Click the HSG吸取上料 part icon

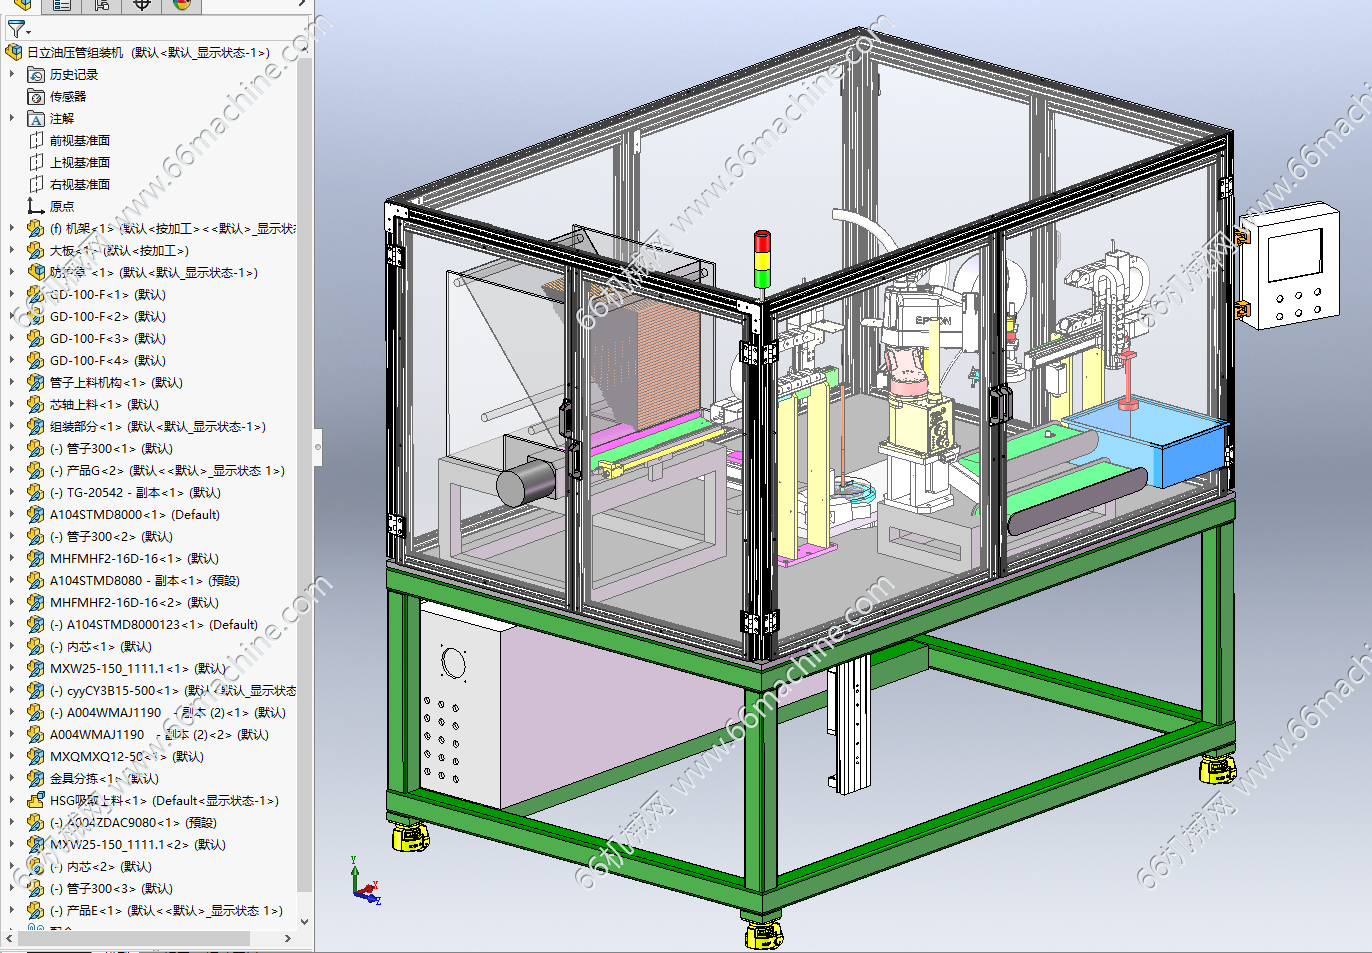[x=36, y=801]
